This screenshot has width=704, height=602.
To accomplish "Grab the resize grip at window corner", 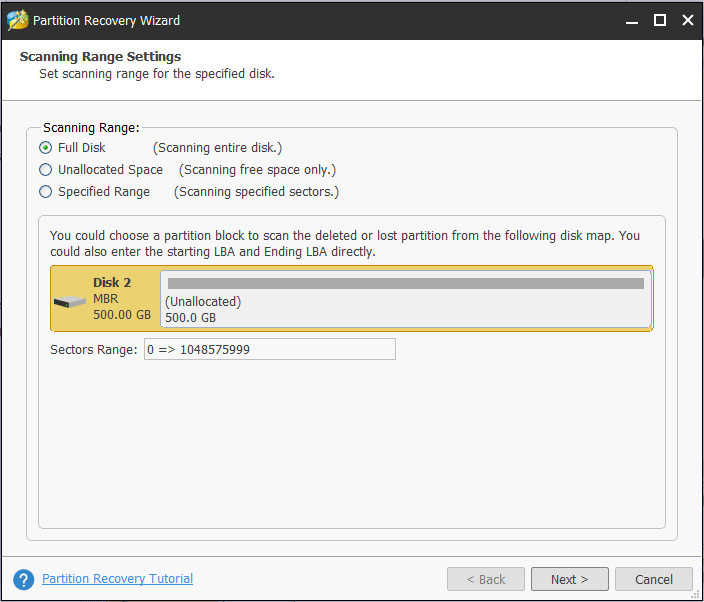I will coord(696,595).
